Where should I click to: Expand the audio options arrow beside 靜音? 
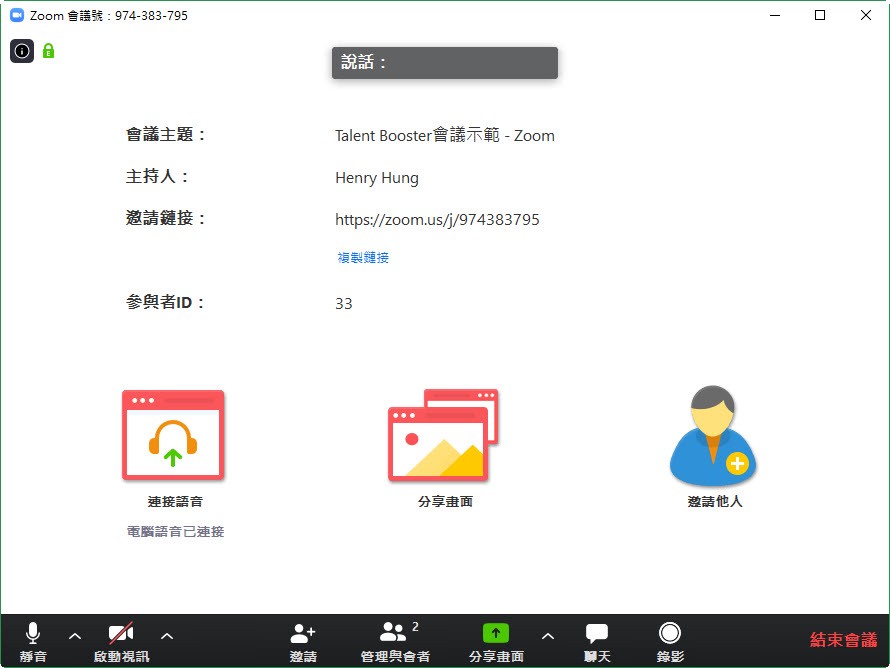(x=75, y=636)
